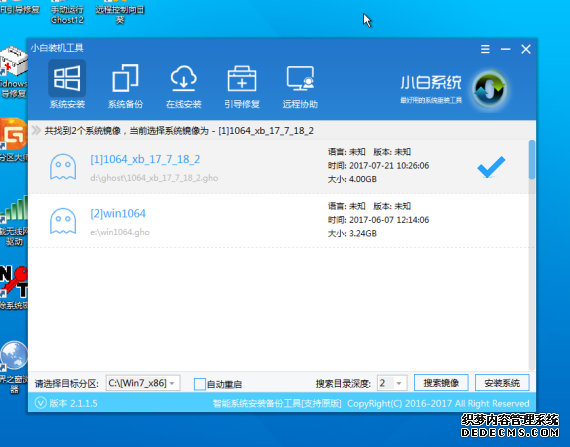Open the wireless driver signal-bars desktop icon
This screenshot has height=447, width=570.
point(14,220)
